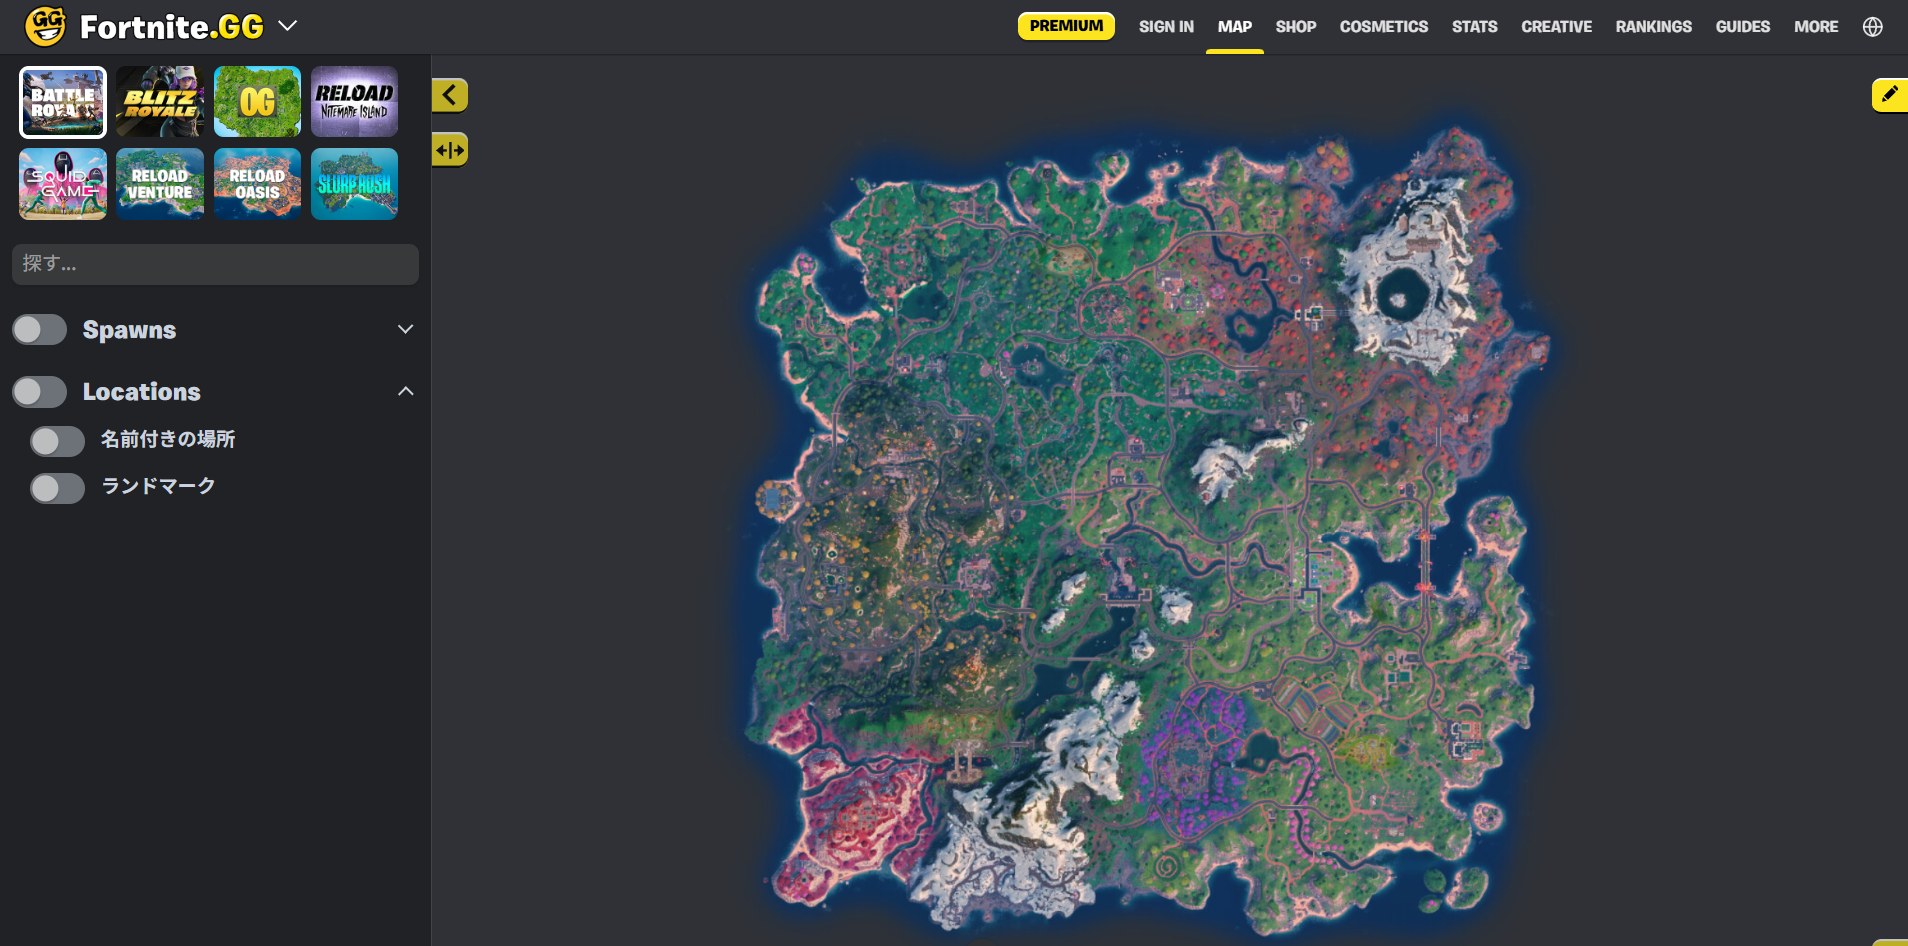Choose the Slurp Rush map tile

click(x=354, y=184)
